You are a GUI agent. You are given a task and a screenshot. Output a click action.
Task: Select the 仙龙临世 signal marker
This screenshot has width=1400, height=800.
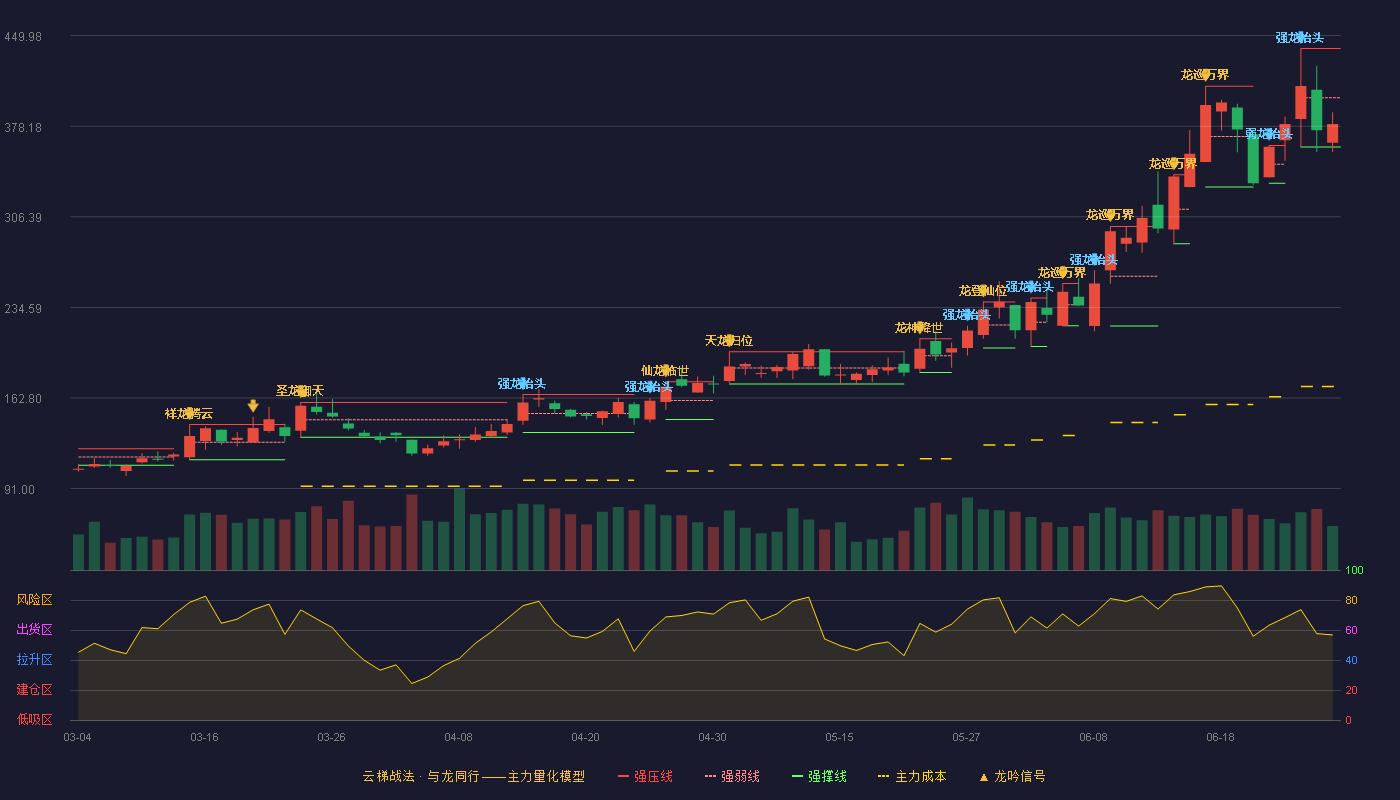point(665,371)
